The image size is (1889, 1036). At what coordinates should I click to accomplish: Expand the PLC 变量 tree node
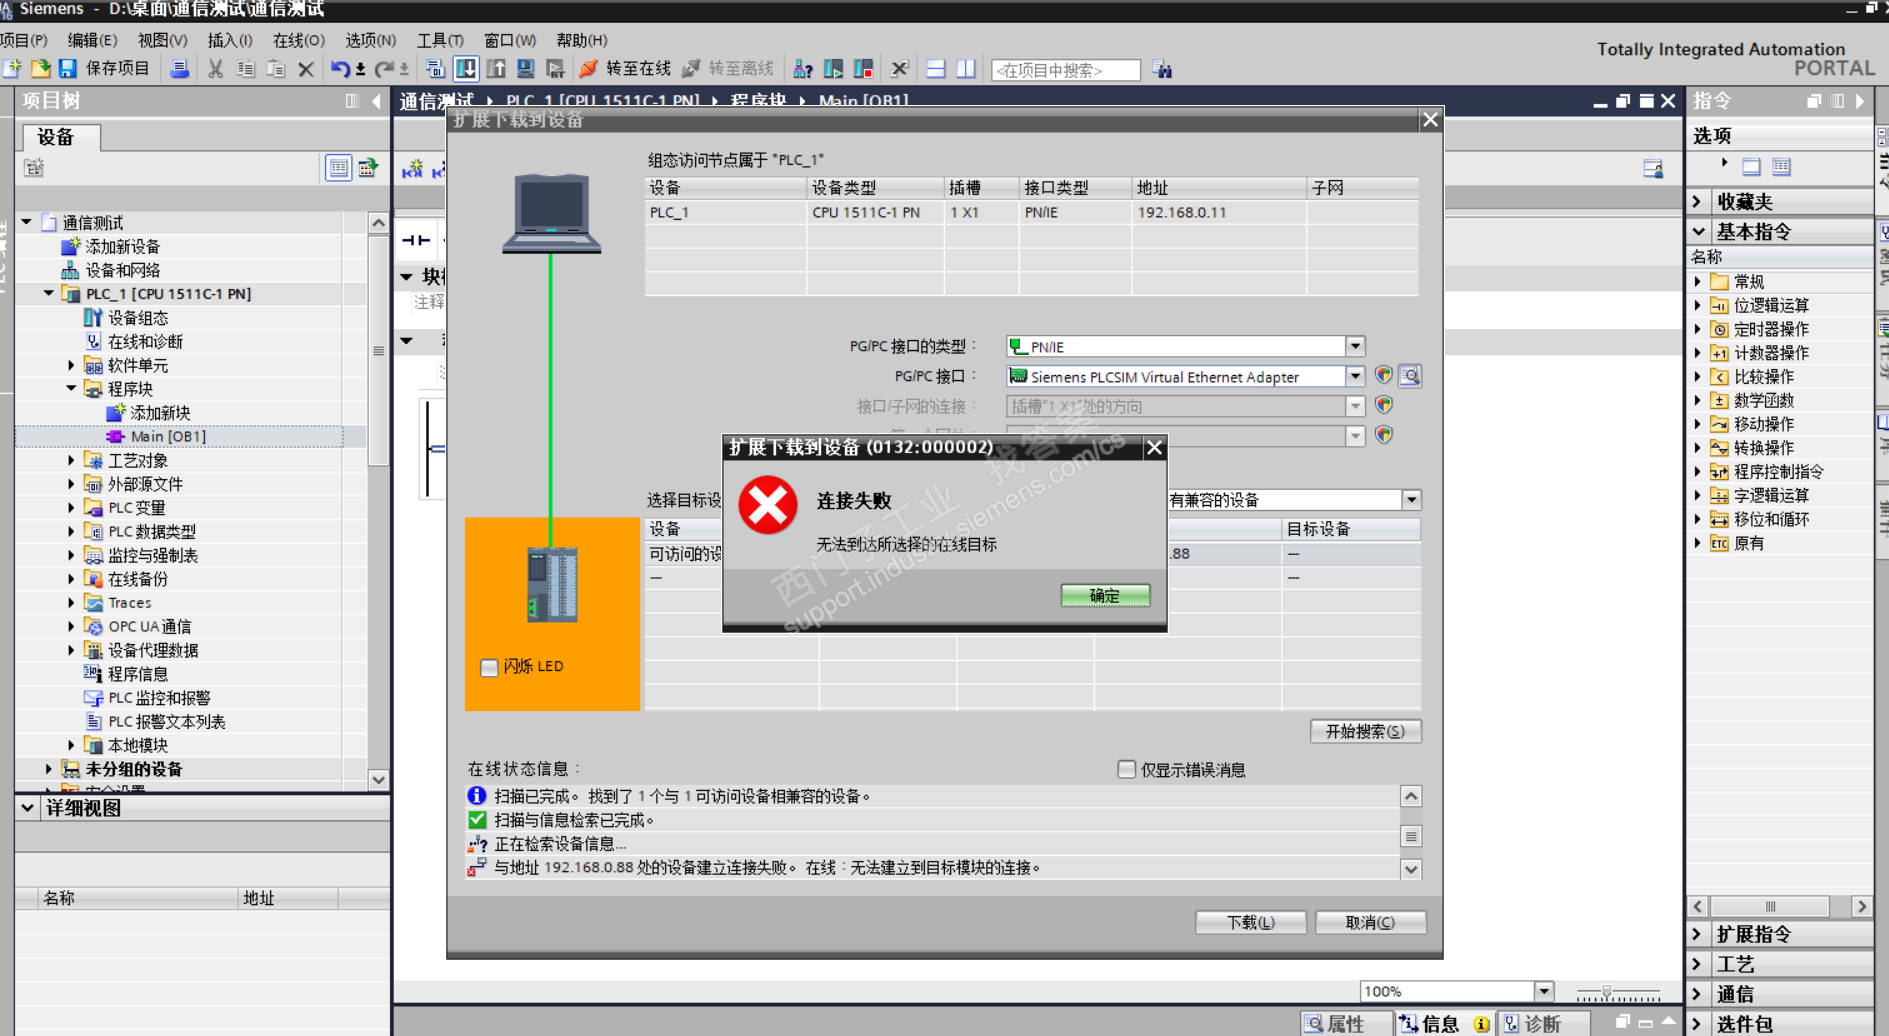pos(71,508)
